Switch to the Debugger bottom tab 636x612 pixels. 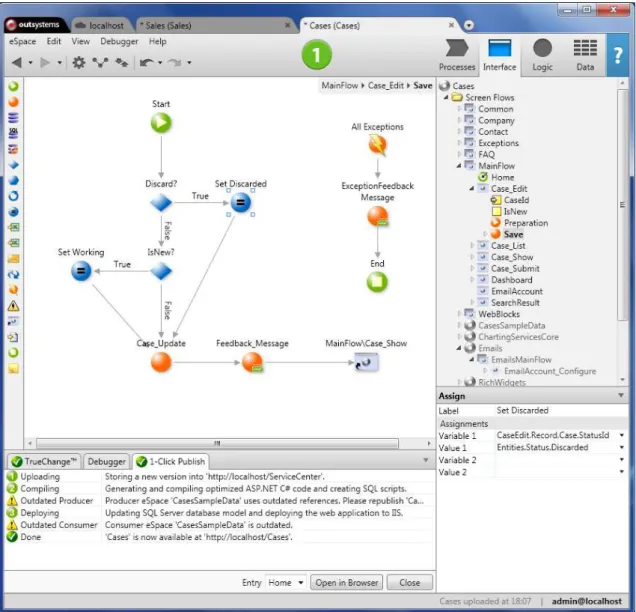point(106,462)
